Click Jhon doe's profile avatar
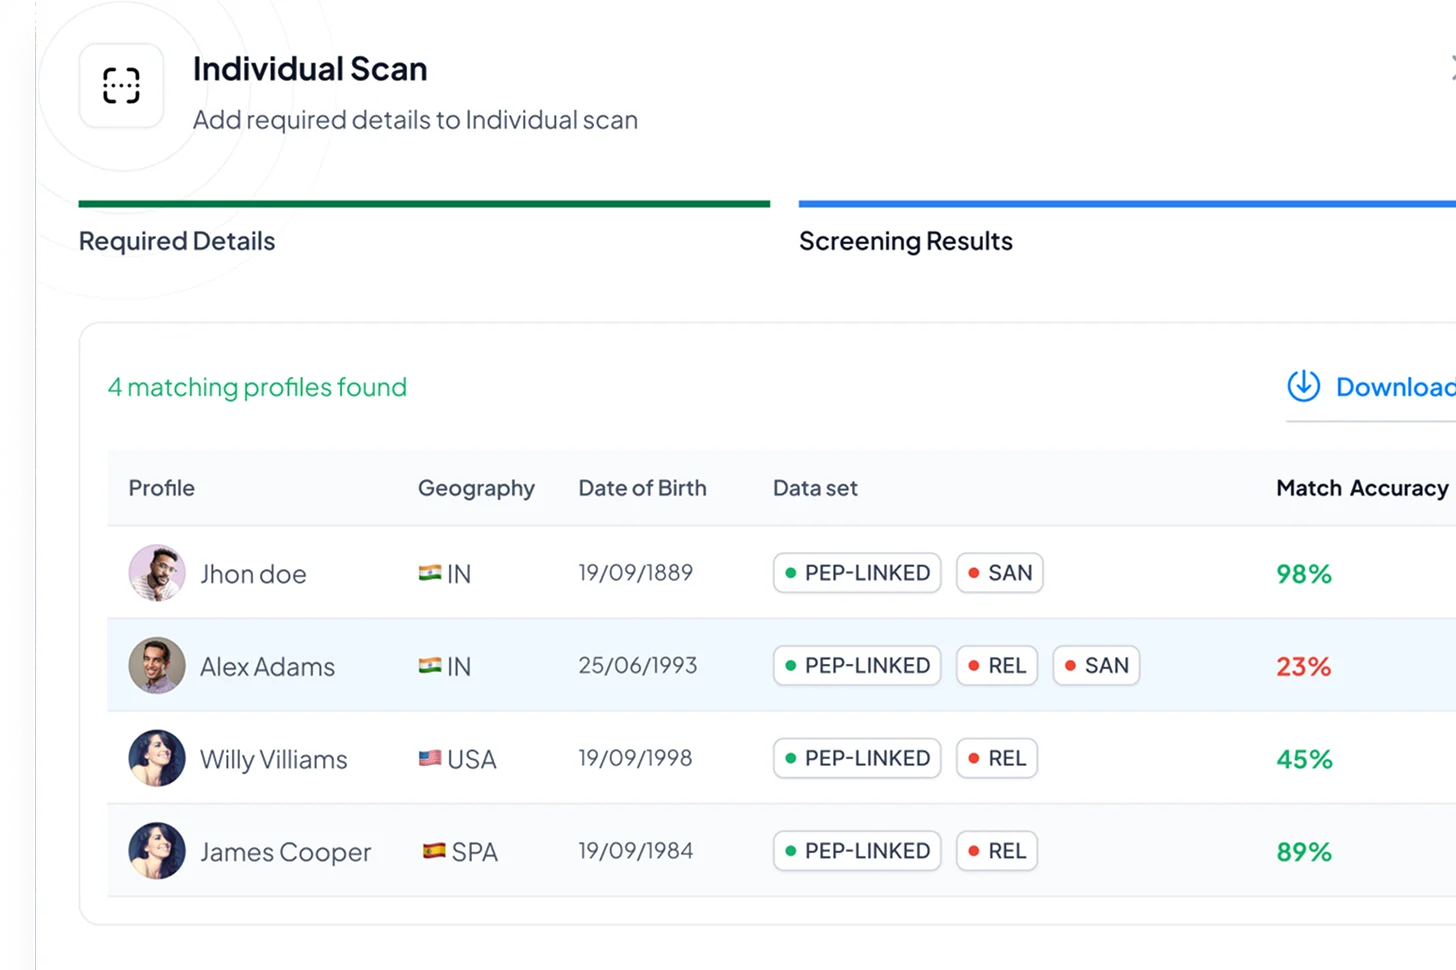This screenshot has width=1456, height=970. point(157,573)
